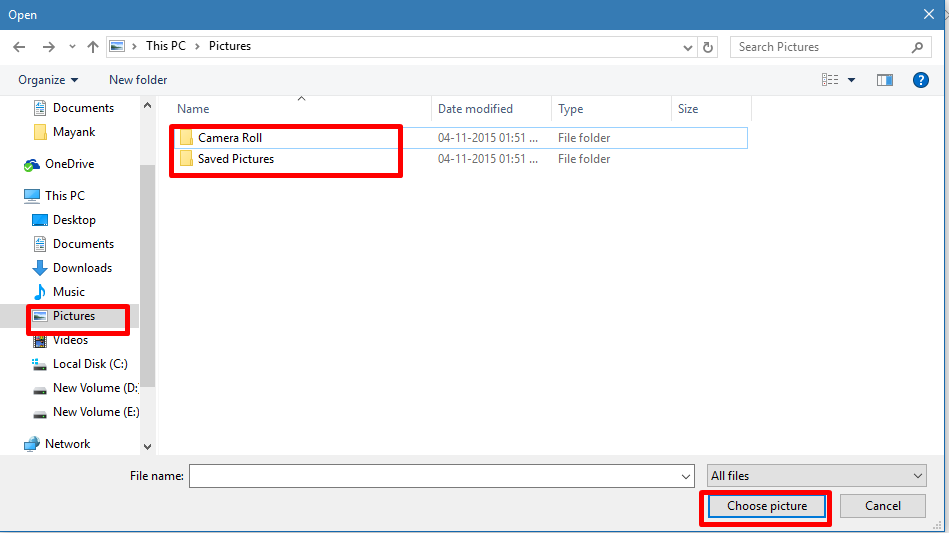Click the OneDrive cloud icon
This screenshot has width=949, height=533.
31,165
